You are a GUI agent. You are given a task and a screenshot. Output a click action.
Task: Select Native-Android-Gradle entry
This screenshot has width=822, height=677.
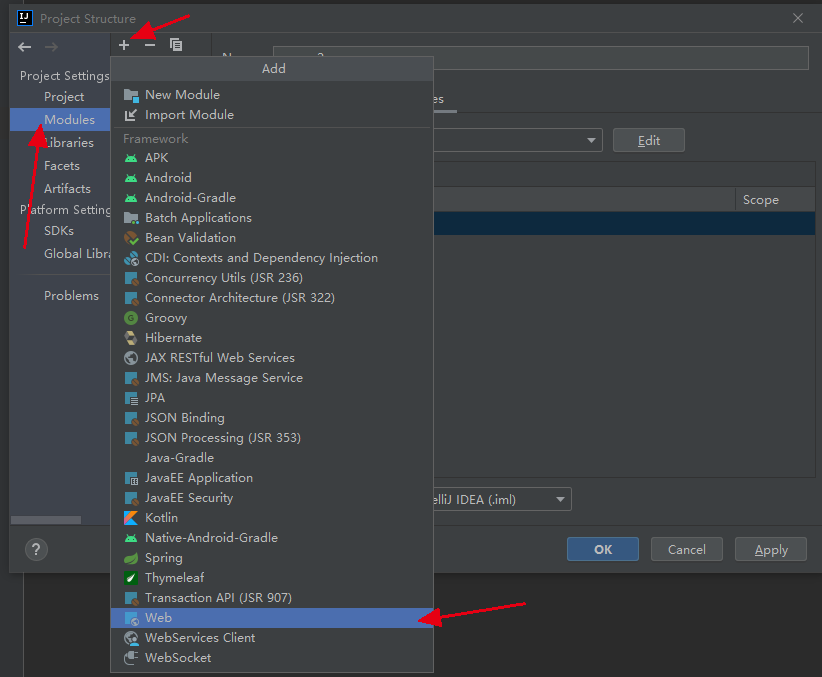[272, 538]
